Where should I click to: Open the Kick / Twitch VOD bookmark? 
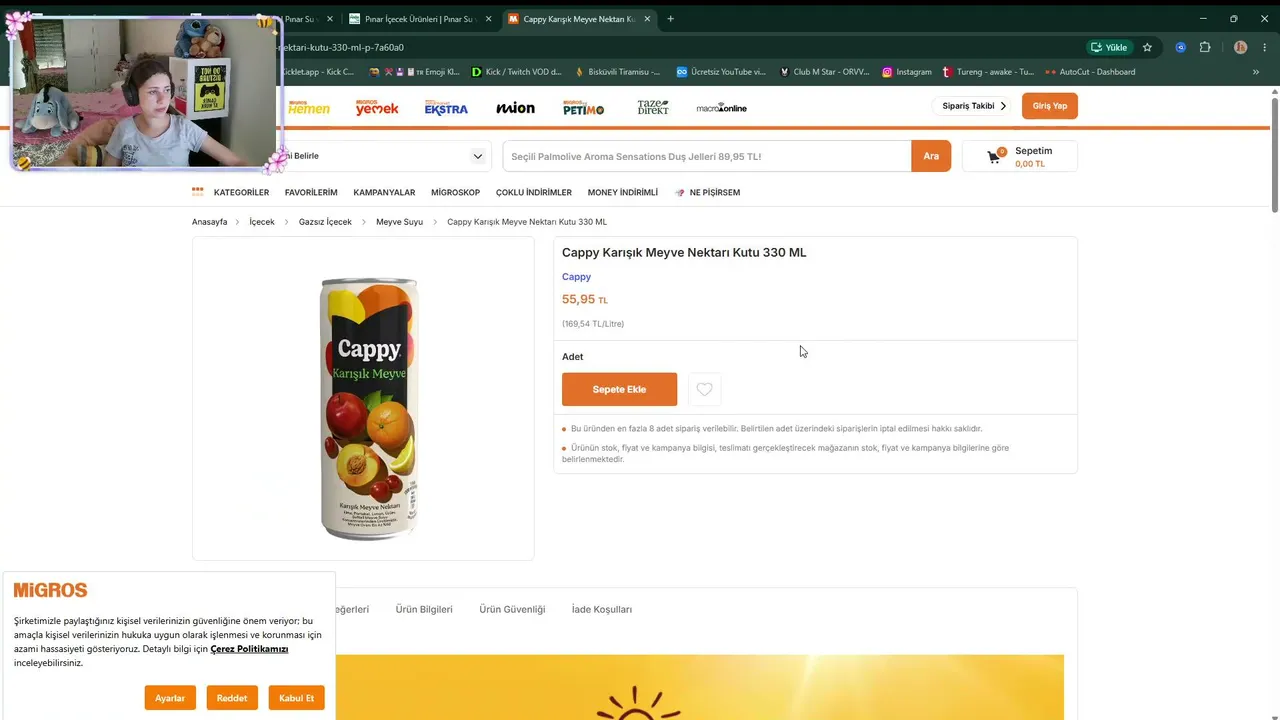point(516,72)
